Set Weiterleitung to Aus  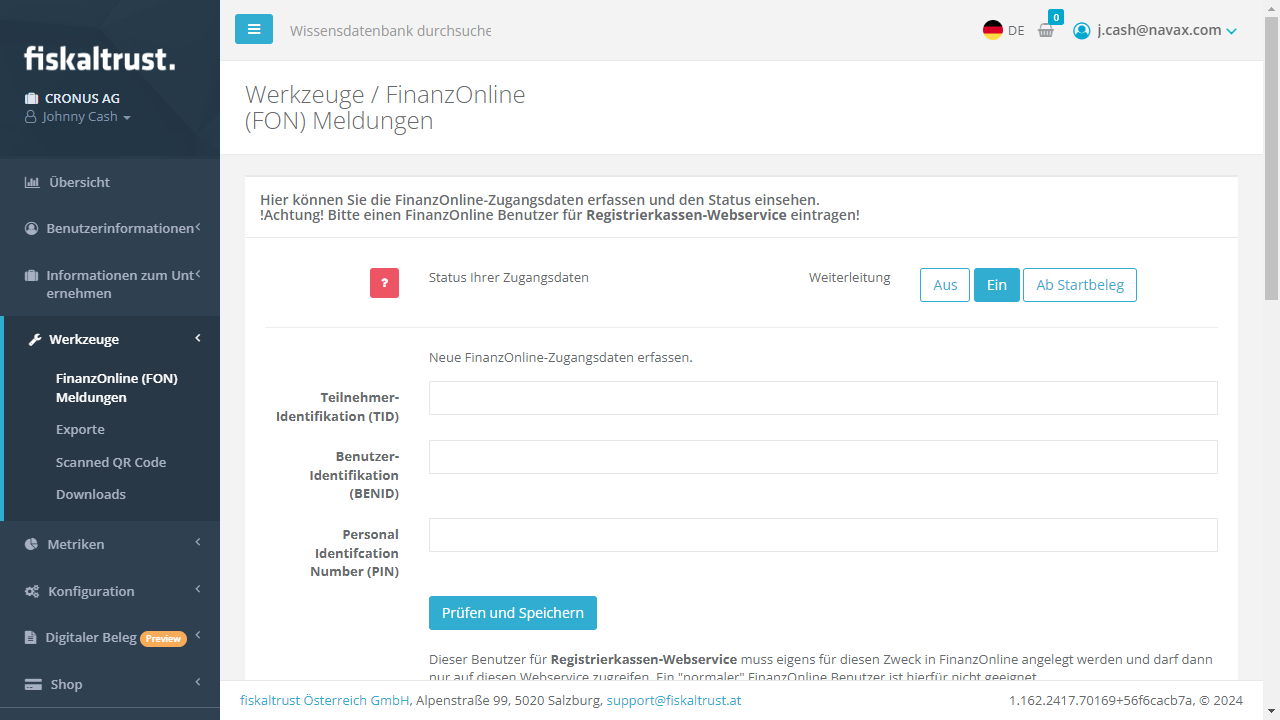(x=945, y=285)
